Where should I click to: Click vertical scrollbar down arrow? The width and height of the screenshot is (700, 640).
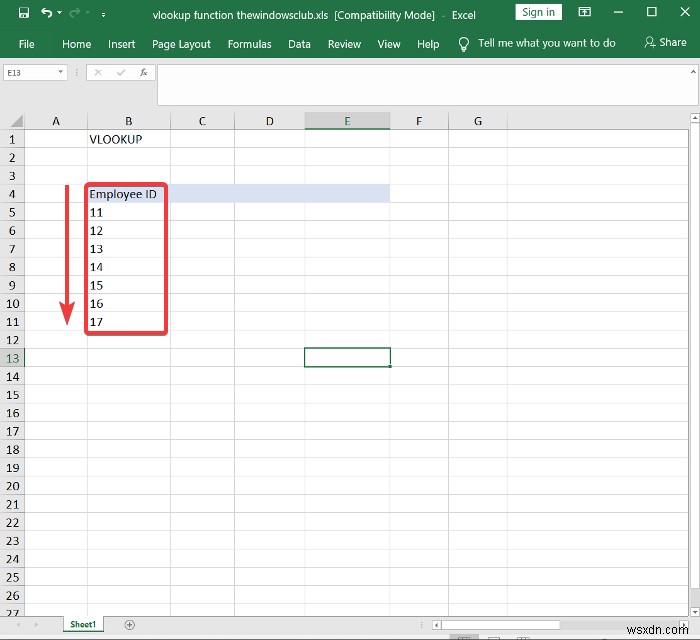[695, 612]
